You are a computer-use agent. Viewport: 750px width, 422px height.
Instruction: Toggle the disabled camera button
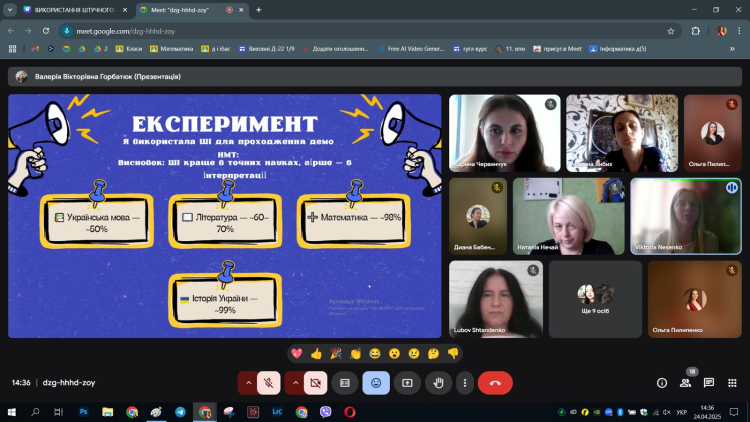pyautogui.click(x=316, y=382)
